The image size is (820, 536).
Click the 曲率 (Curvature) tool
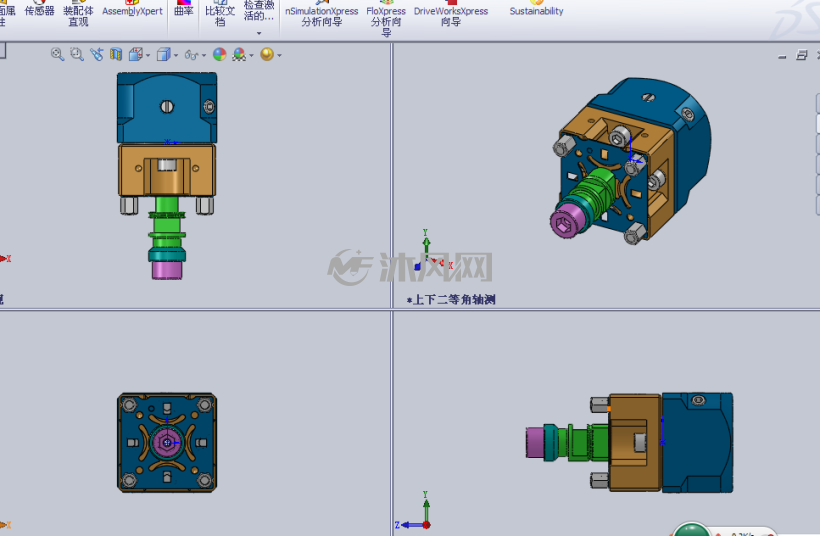pos(184,11)
